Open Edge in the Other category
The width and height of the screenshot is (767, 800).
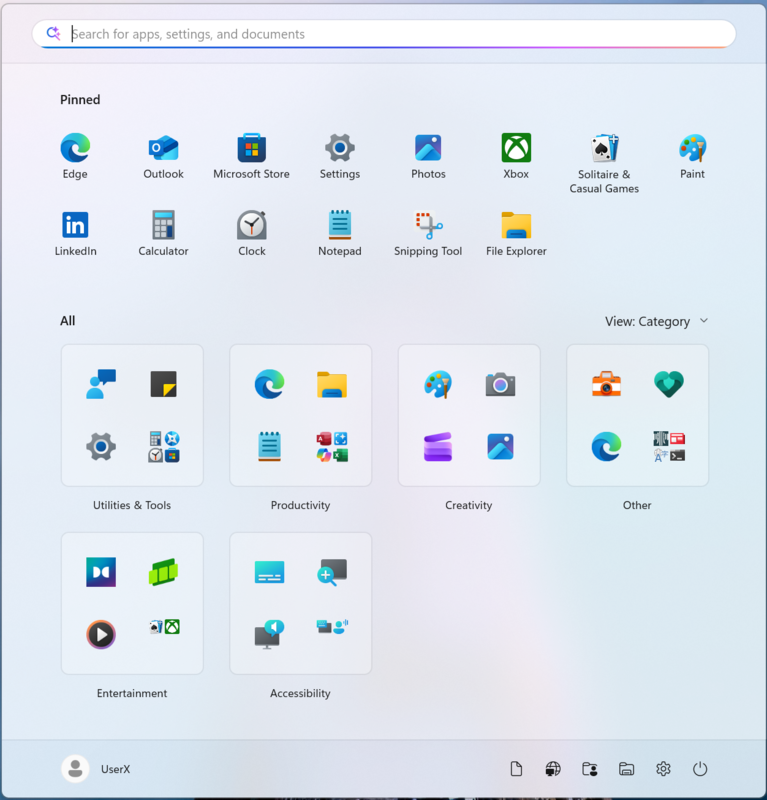point(606,446)
